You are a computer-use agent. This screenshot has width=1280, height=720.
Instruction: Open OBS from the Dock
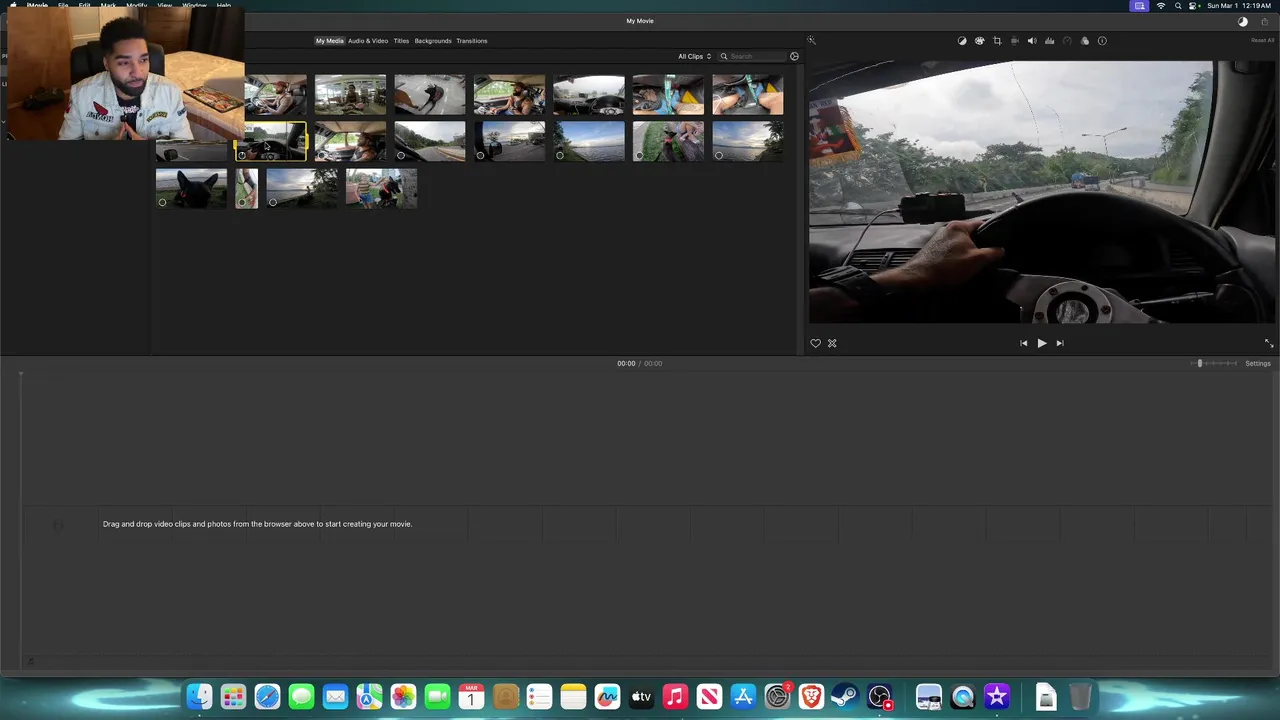pos(879,696)
